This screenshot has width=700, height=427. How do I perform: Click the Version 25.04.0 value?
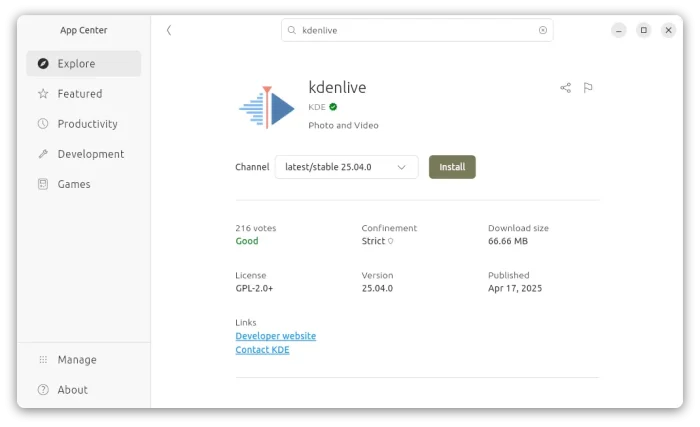coord(377,289)
